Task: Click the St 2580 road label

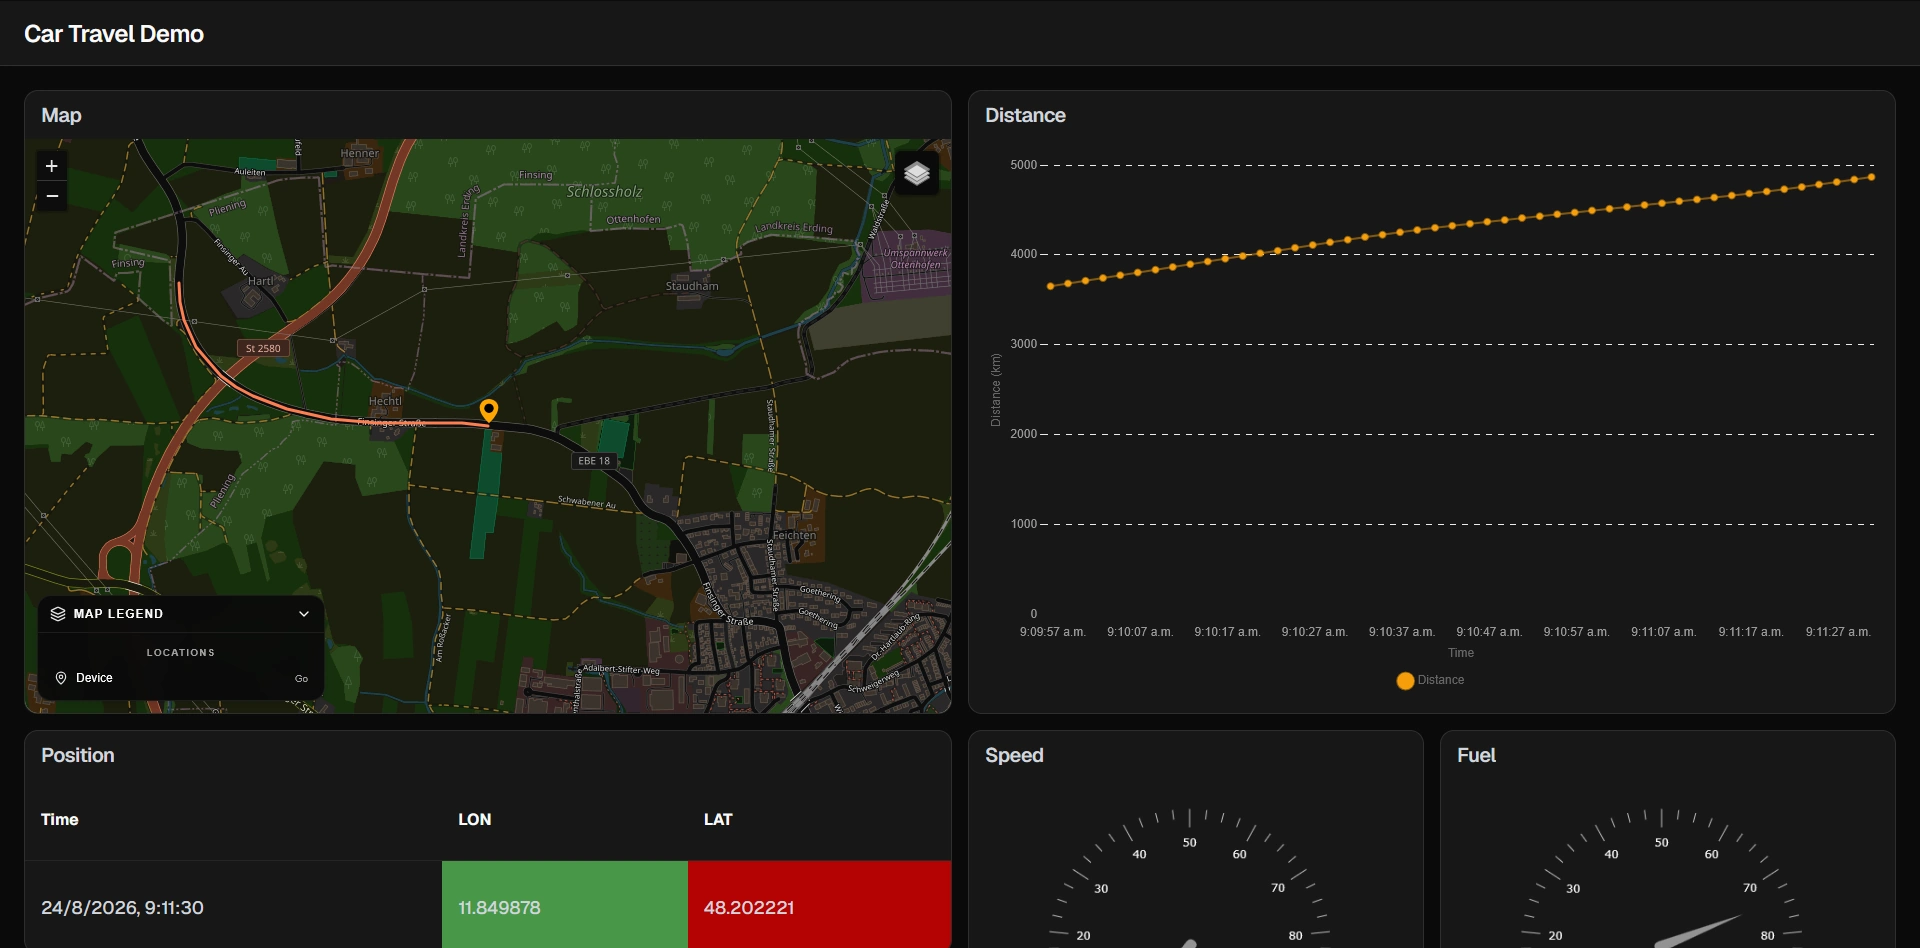Action: coord(263,348)
